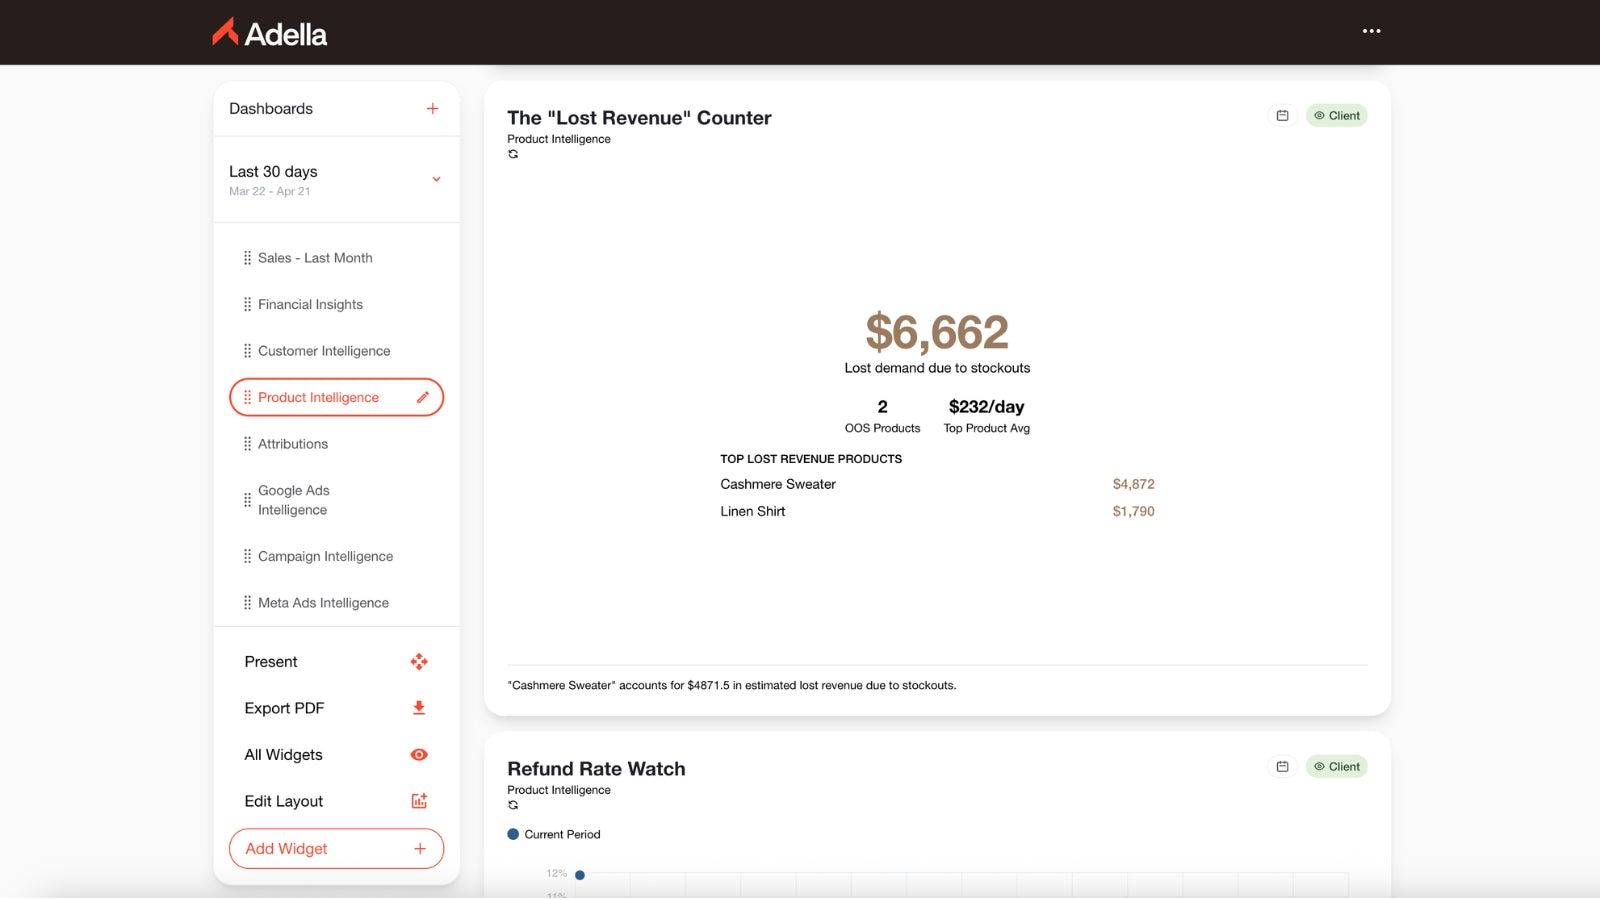Grab the drag handle of Sales - Last Month
Screen dimensions: 1600x900
point(247,258)
